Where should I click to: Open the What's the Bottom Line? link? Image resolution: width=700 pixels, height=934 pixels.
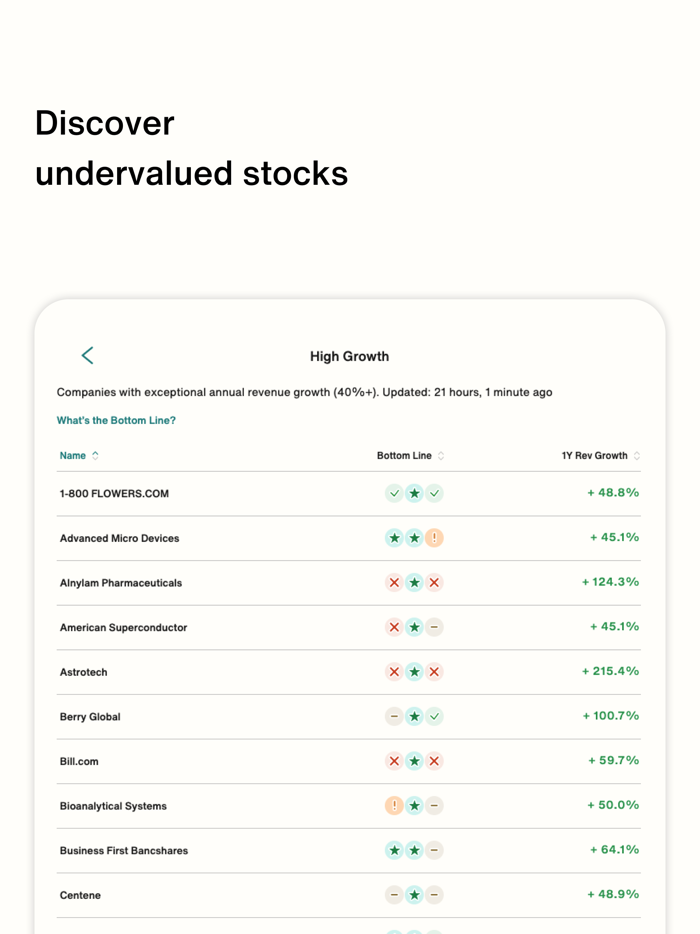(116, 420)
